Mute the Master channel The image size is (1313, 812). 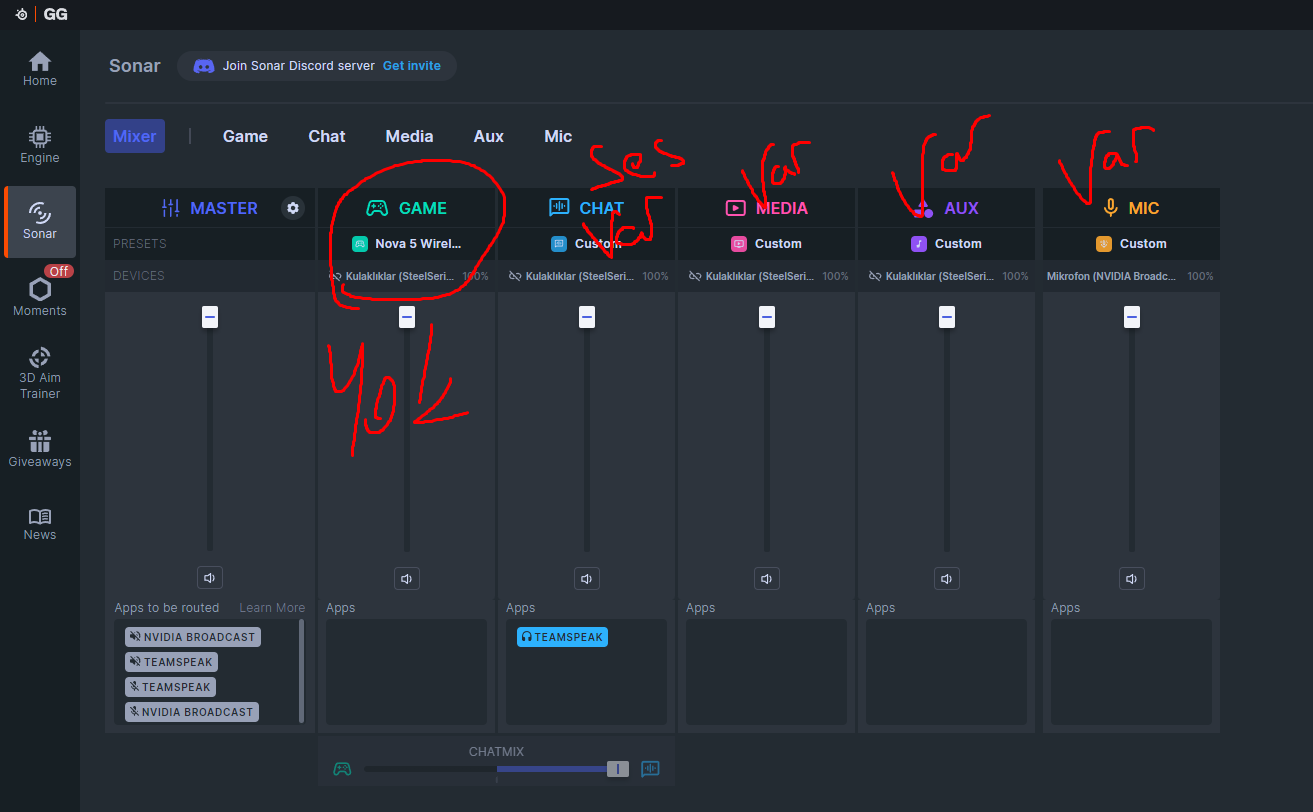click(210, 578)
